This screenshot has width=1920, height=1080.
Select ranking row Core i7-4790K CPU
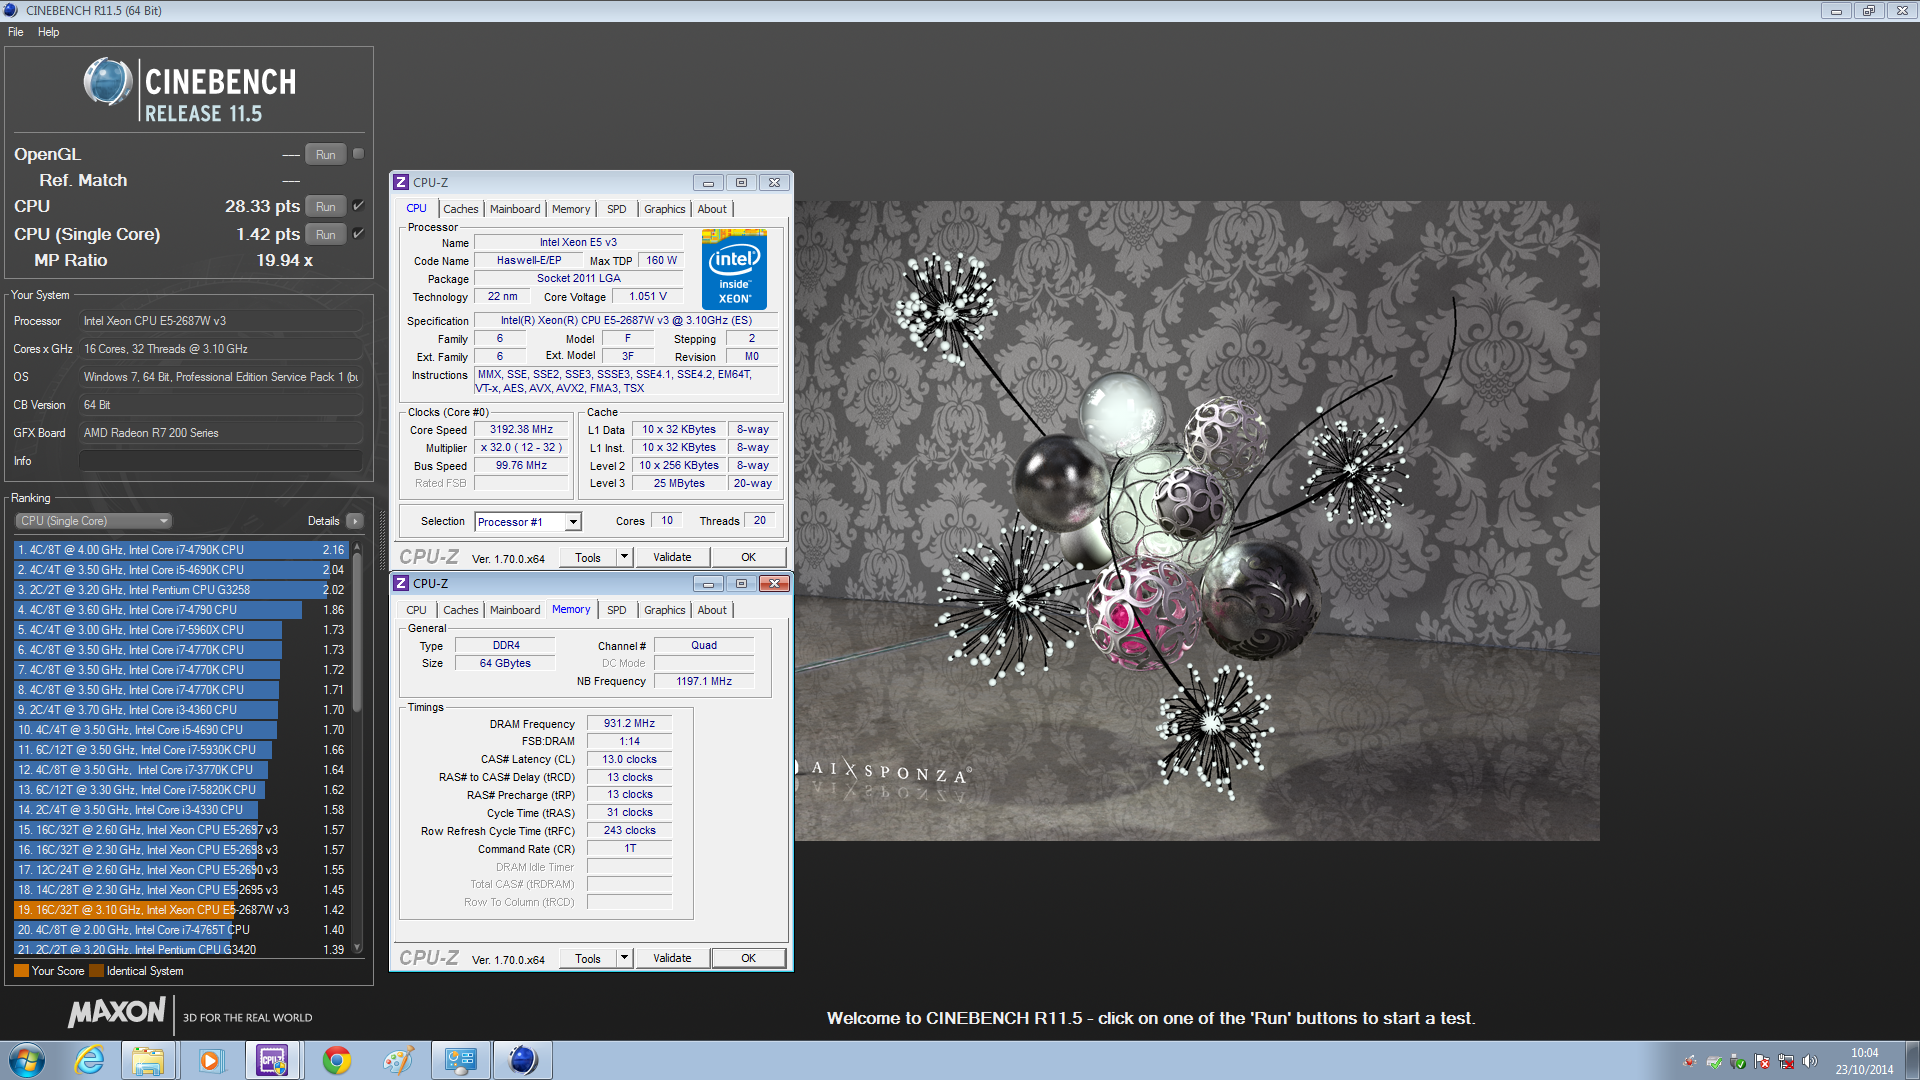181,550
